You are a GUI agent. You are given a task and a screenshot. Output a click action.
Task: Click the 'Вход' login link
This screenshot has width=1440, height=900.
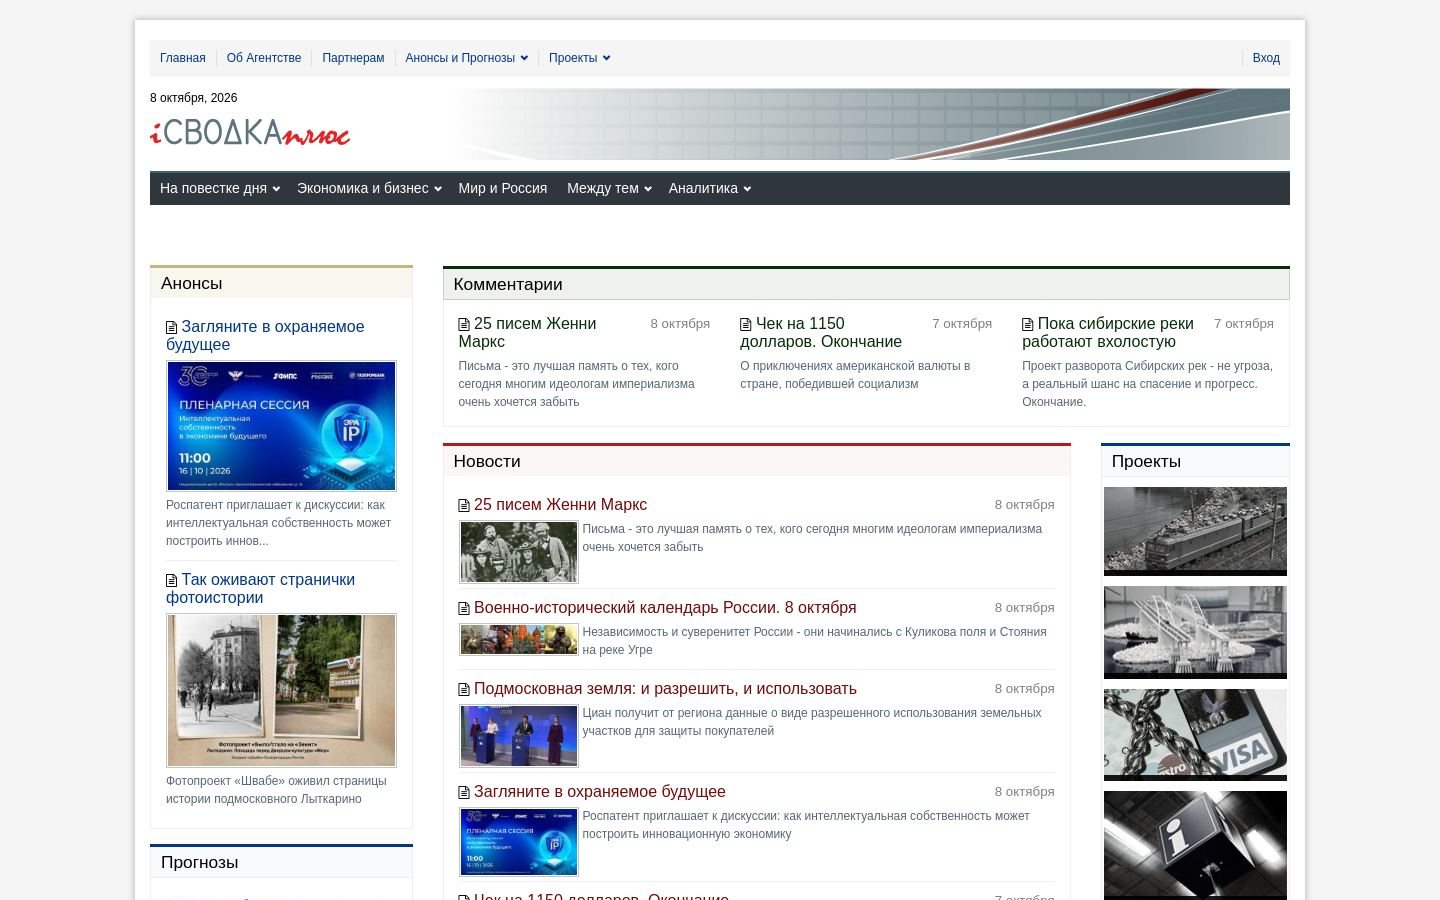1266,58
